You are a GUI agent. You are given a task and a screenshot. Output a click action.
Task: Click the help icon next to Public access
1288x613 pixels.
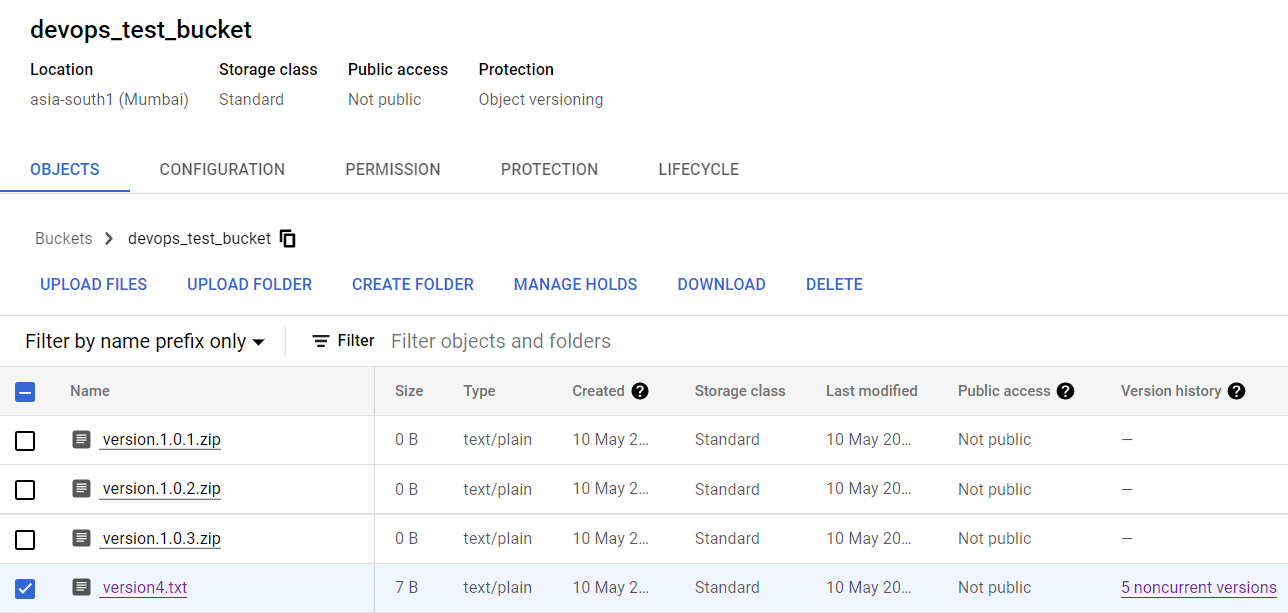click(x=1065, y=391)
